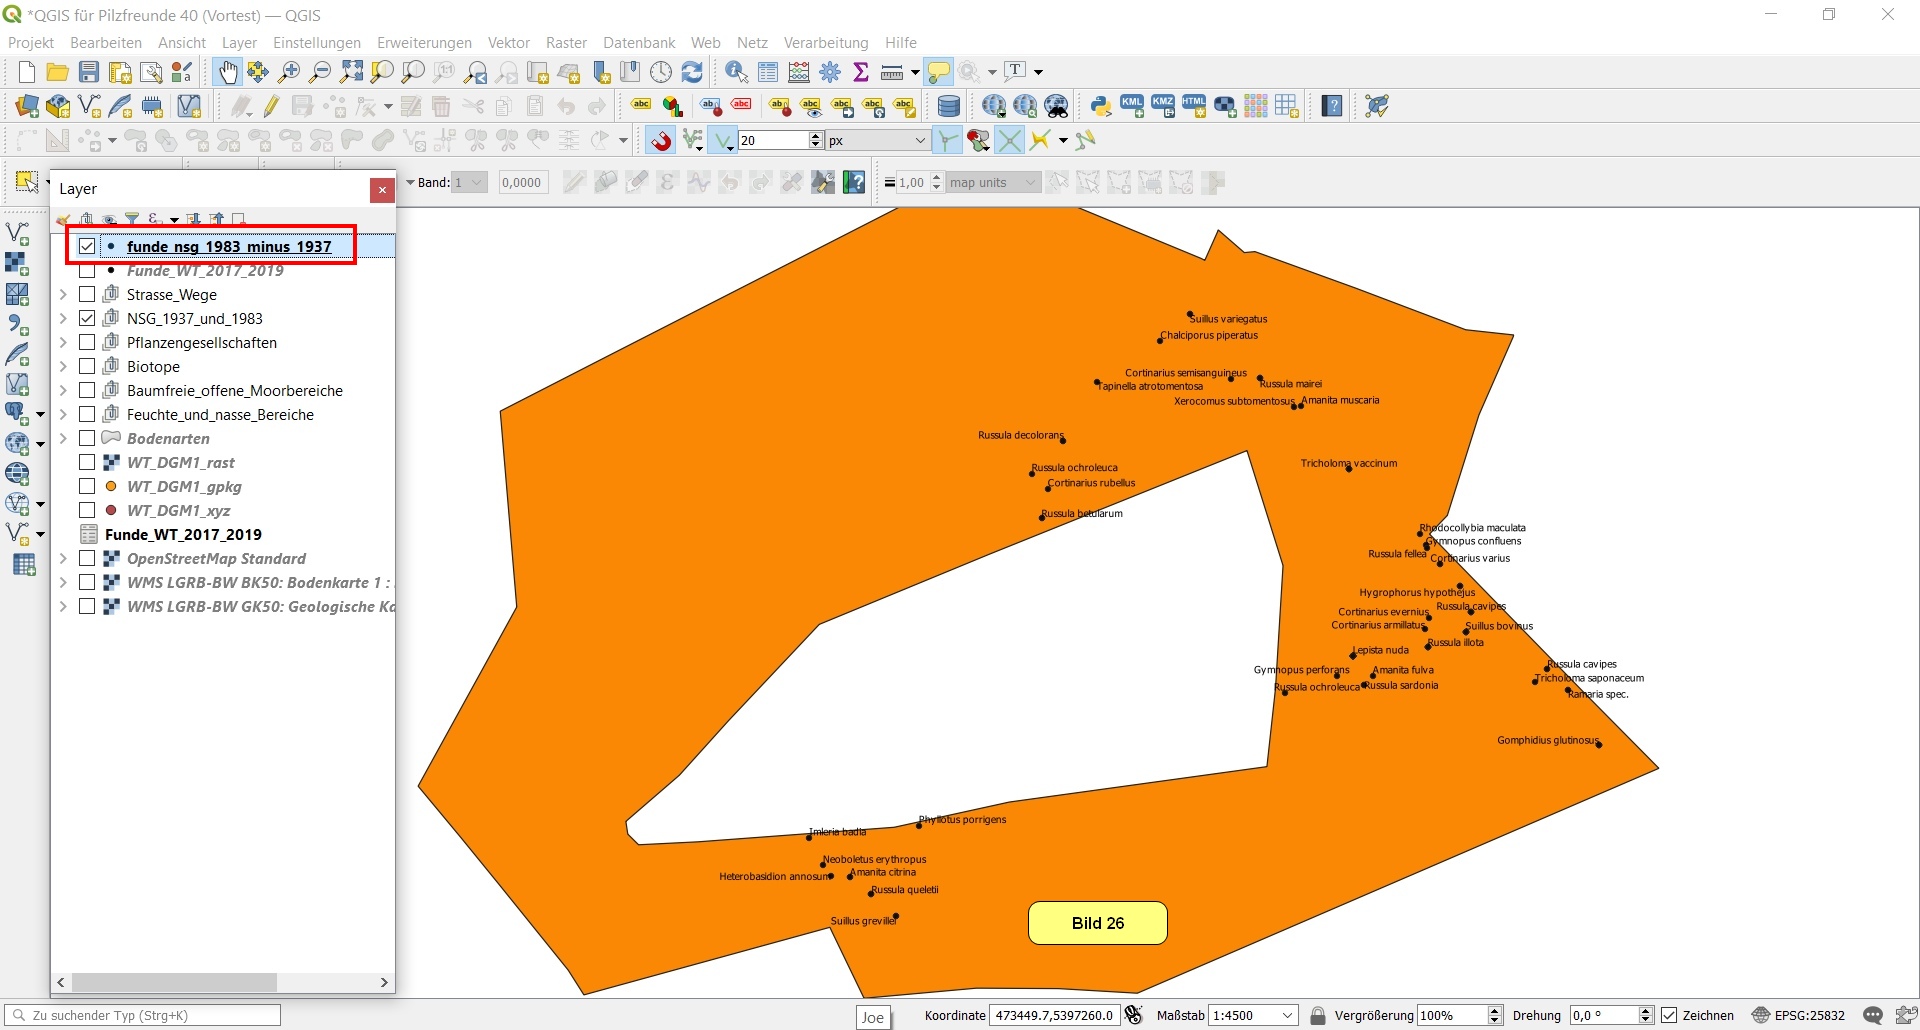Toggle the snapping magnet icon

point(660,141)
